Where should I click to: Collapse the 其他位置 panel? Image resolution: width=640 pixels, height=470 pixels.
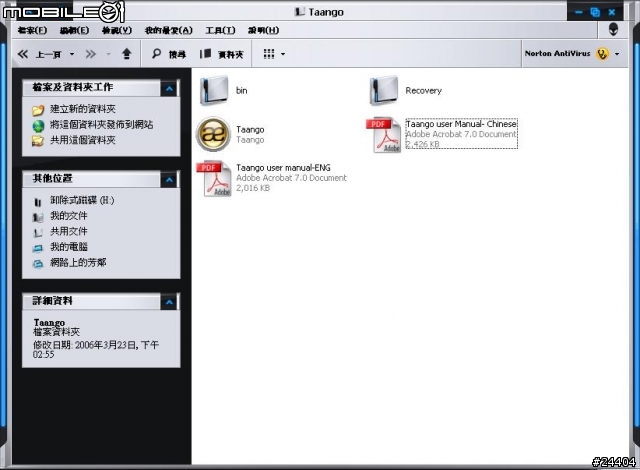coord(169,180)
